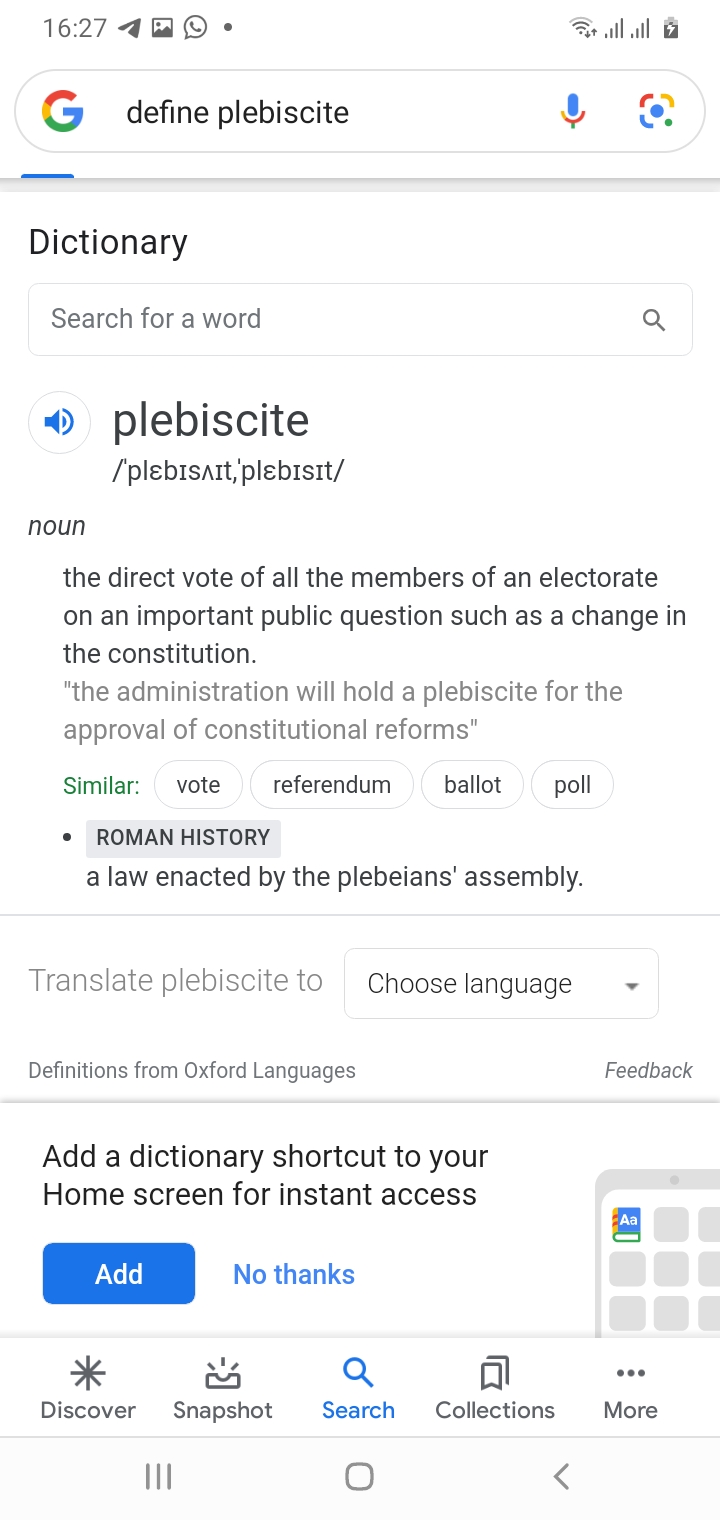Expand the Choose language dropdown
The image size is (720, 1520).
click(x=501, y=984)
